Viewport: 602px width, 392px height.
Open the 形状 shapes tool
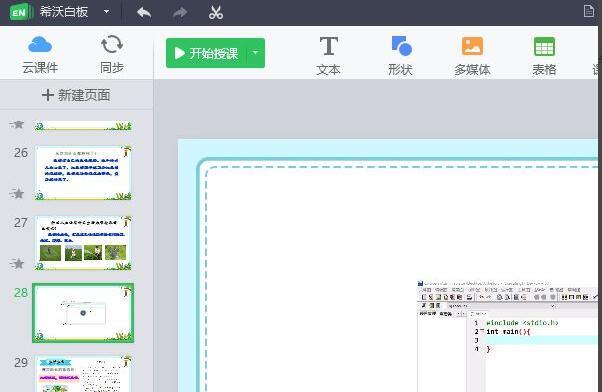tap(400, 56)
